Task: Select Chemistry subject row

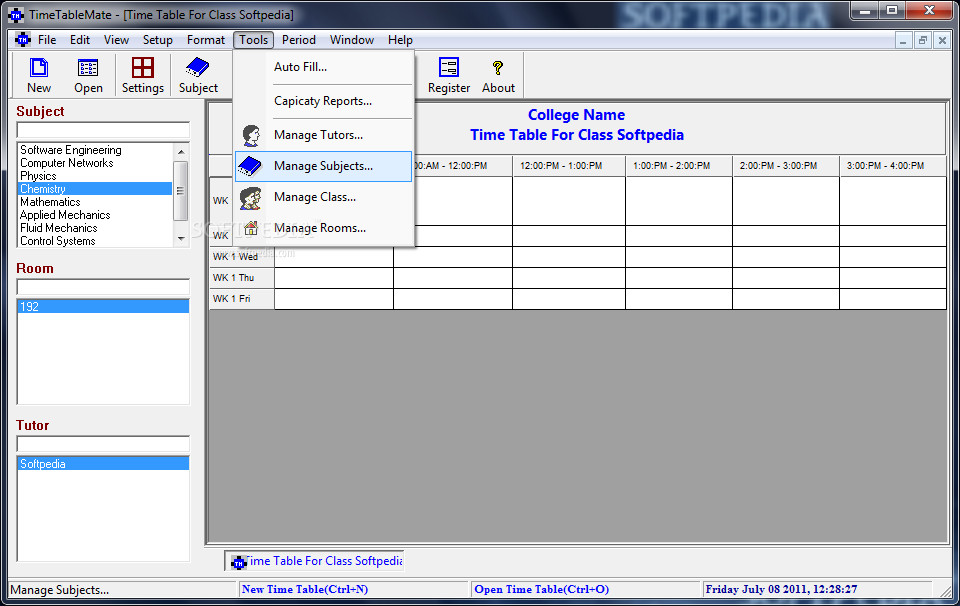Action: (x=96, y=189)
